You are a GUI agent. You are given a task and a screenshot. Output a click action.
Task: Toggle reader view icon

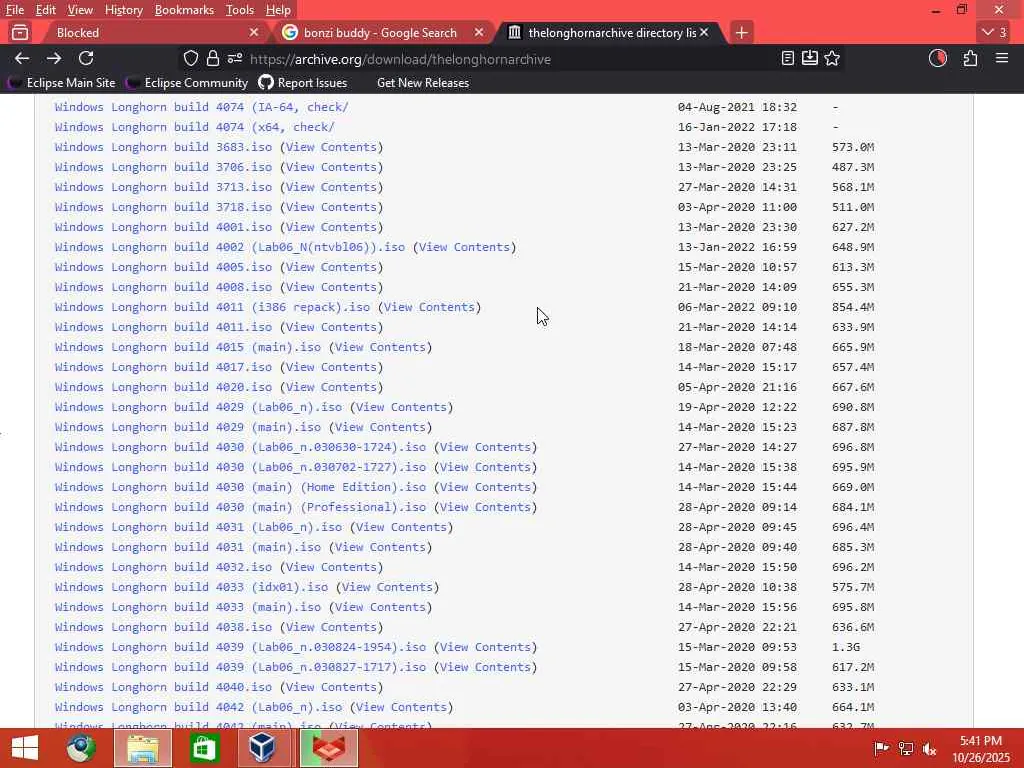coord(788,59)
